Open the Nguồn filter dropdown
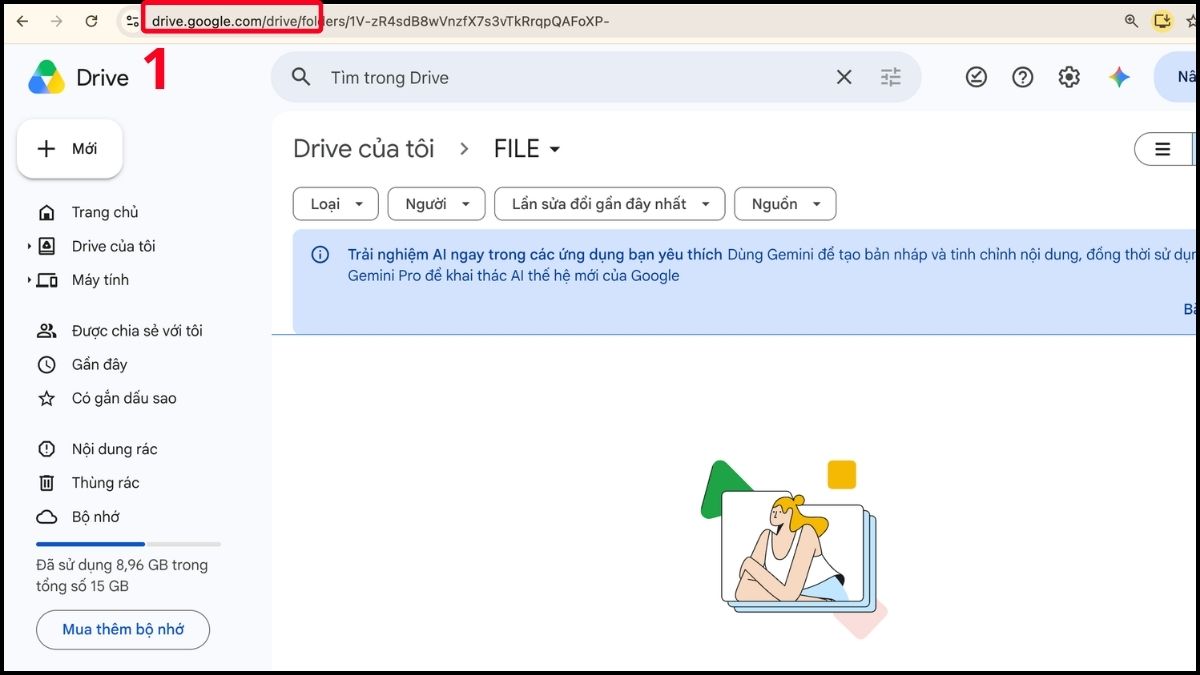The height and width of the screenshot is (675, 1200). click(x=785, y=204)
